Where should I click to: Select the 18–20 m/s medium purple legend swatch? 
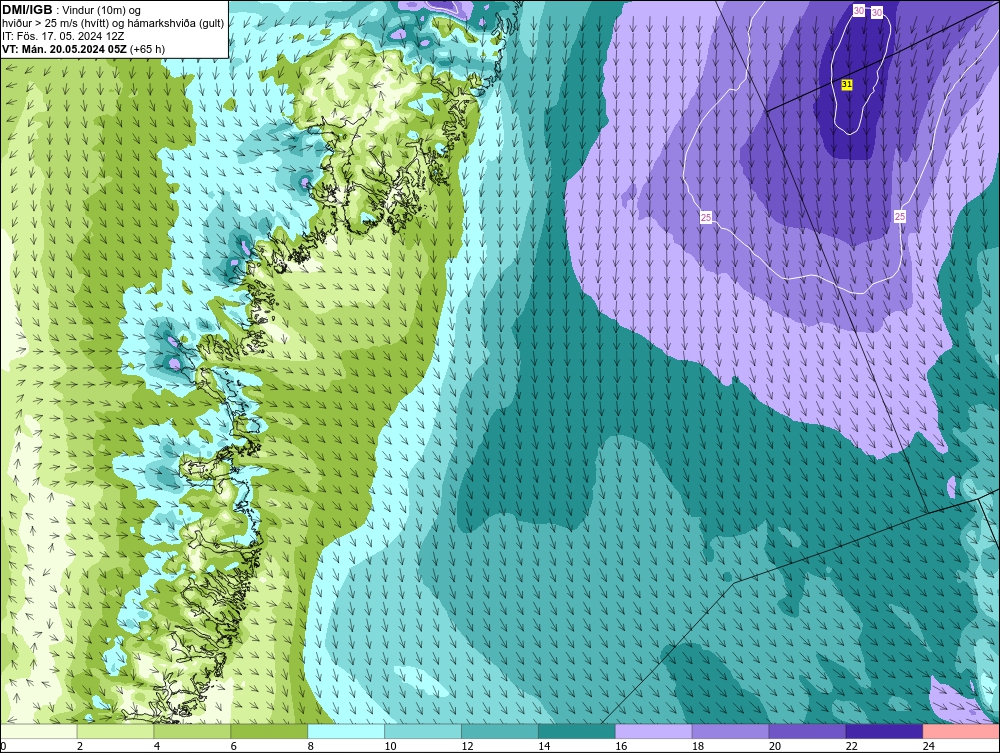(x=730, y=731)
